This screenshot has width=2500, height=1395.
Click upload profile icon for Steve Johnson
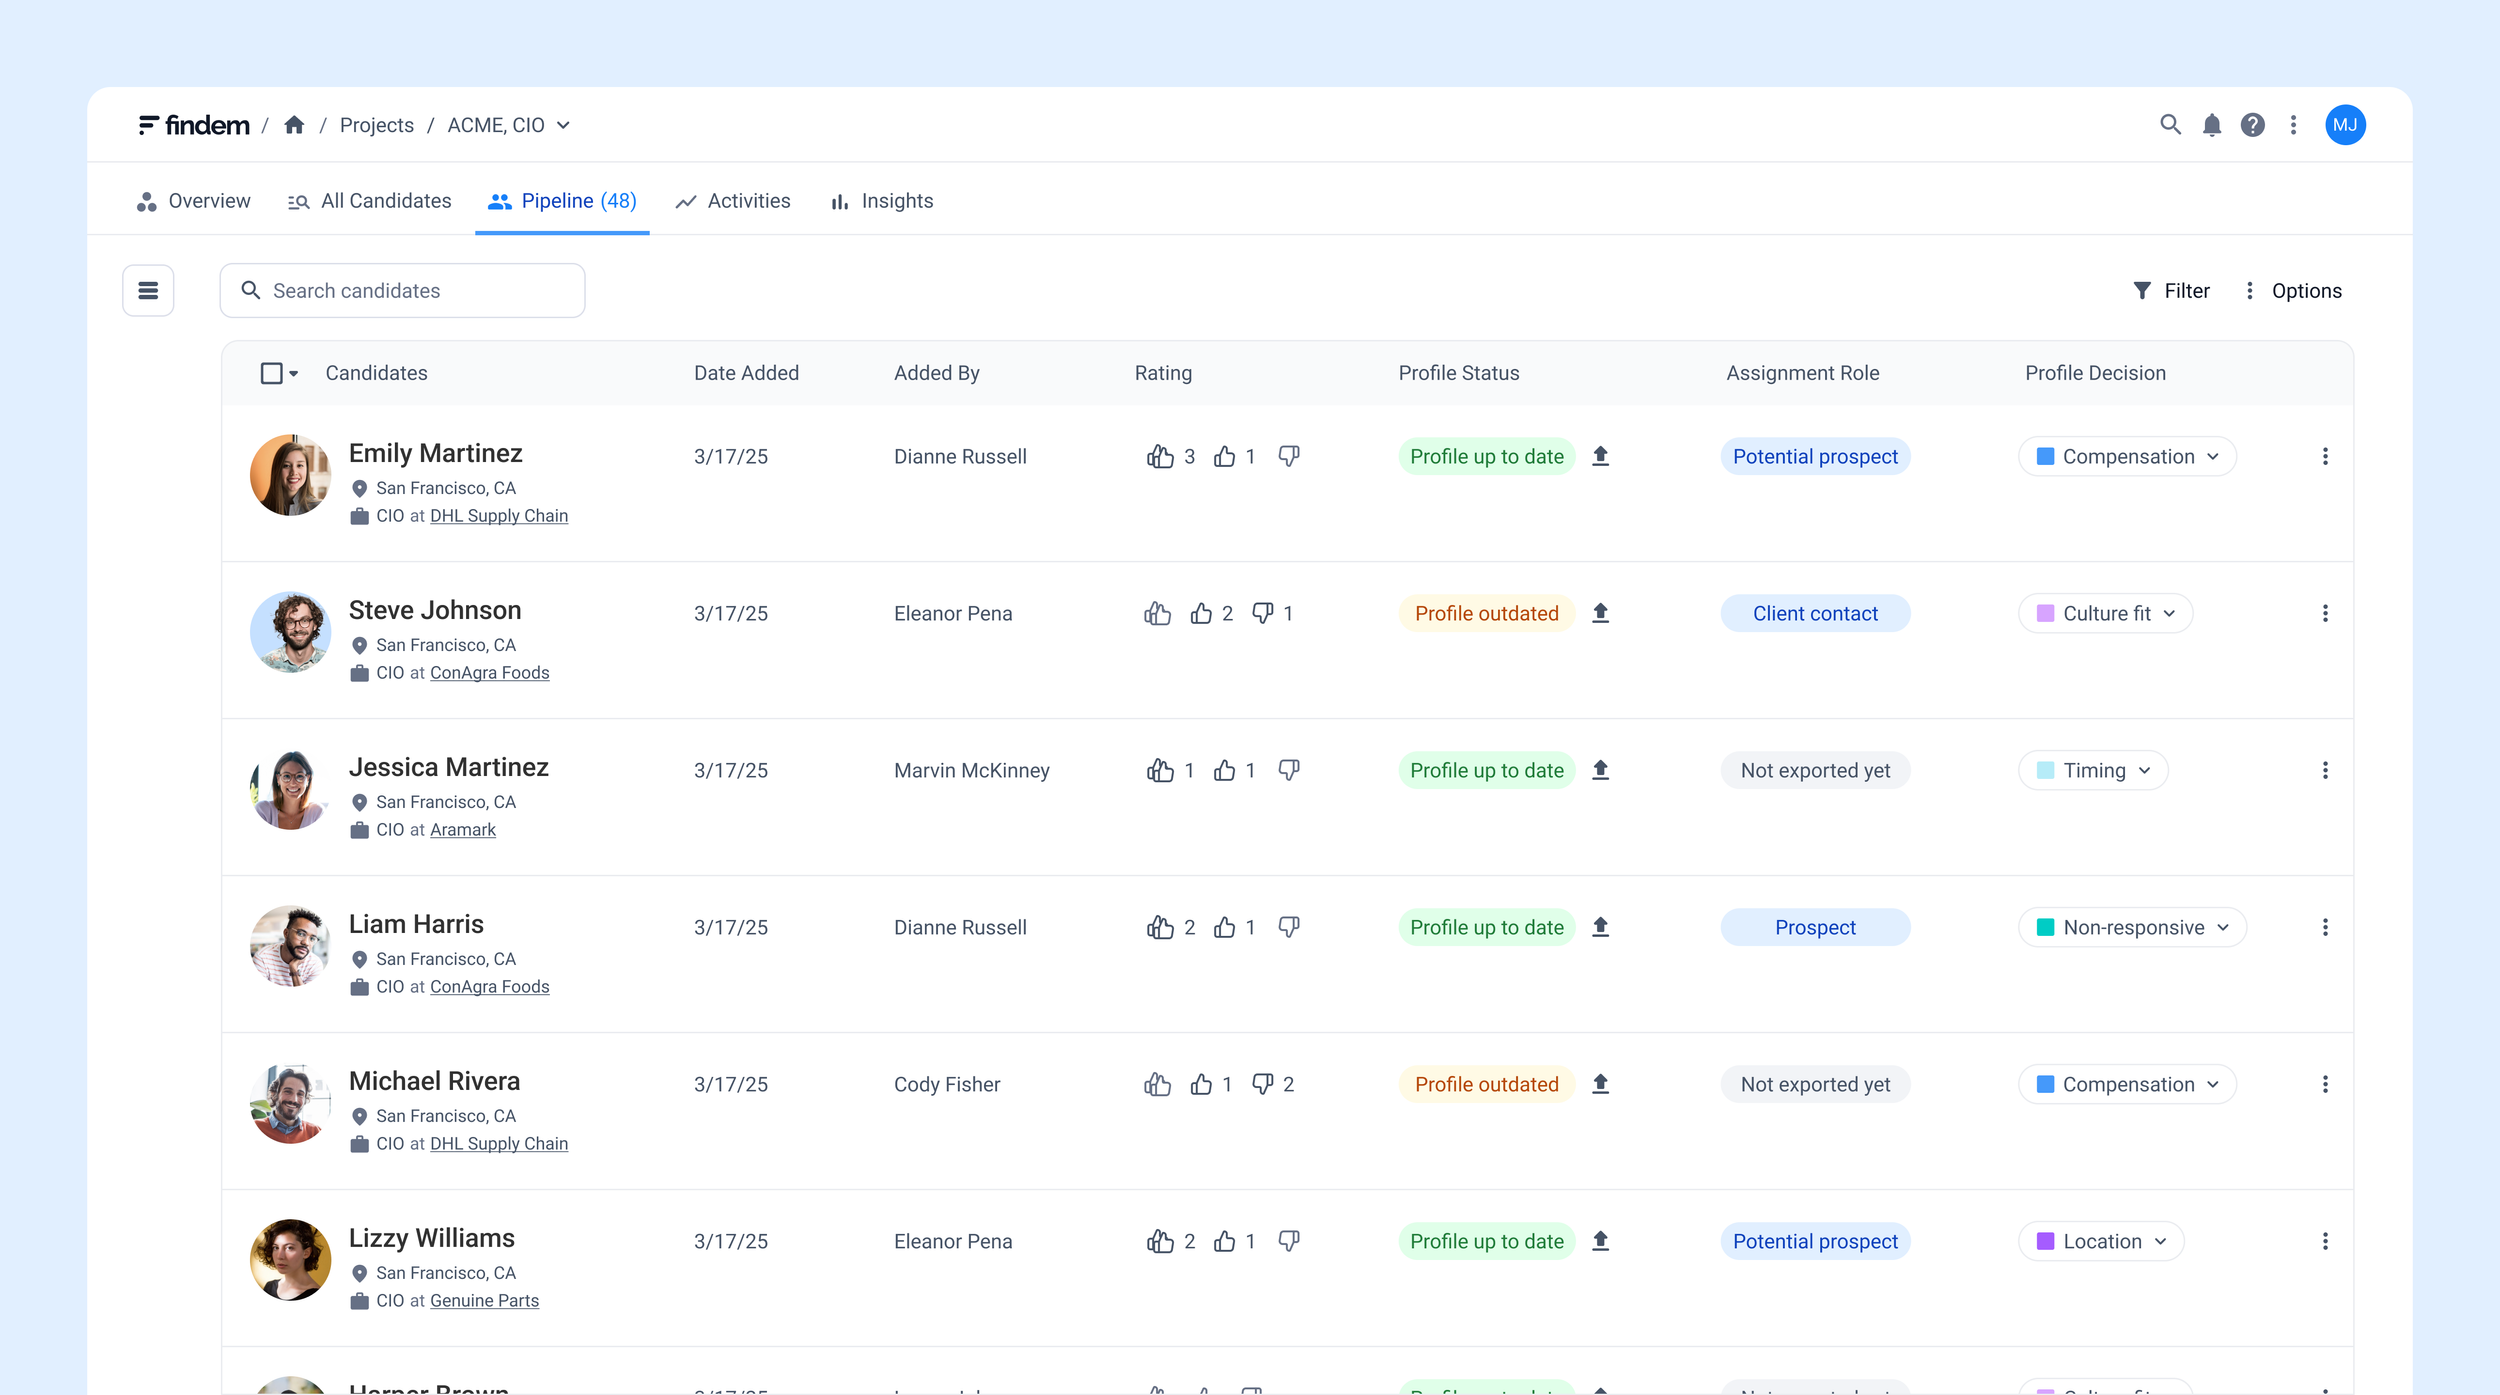click(1600, 613)
